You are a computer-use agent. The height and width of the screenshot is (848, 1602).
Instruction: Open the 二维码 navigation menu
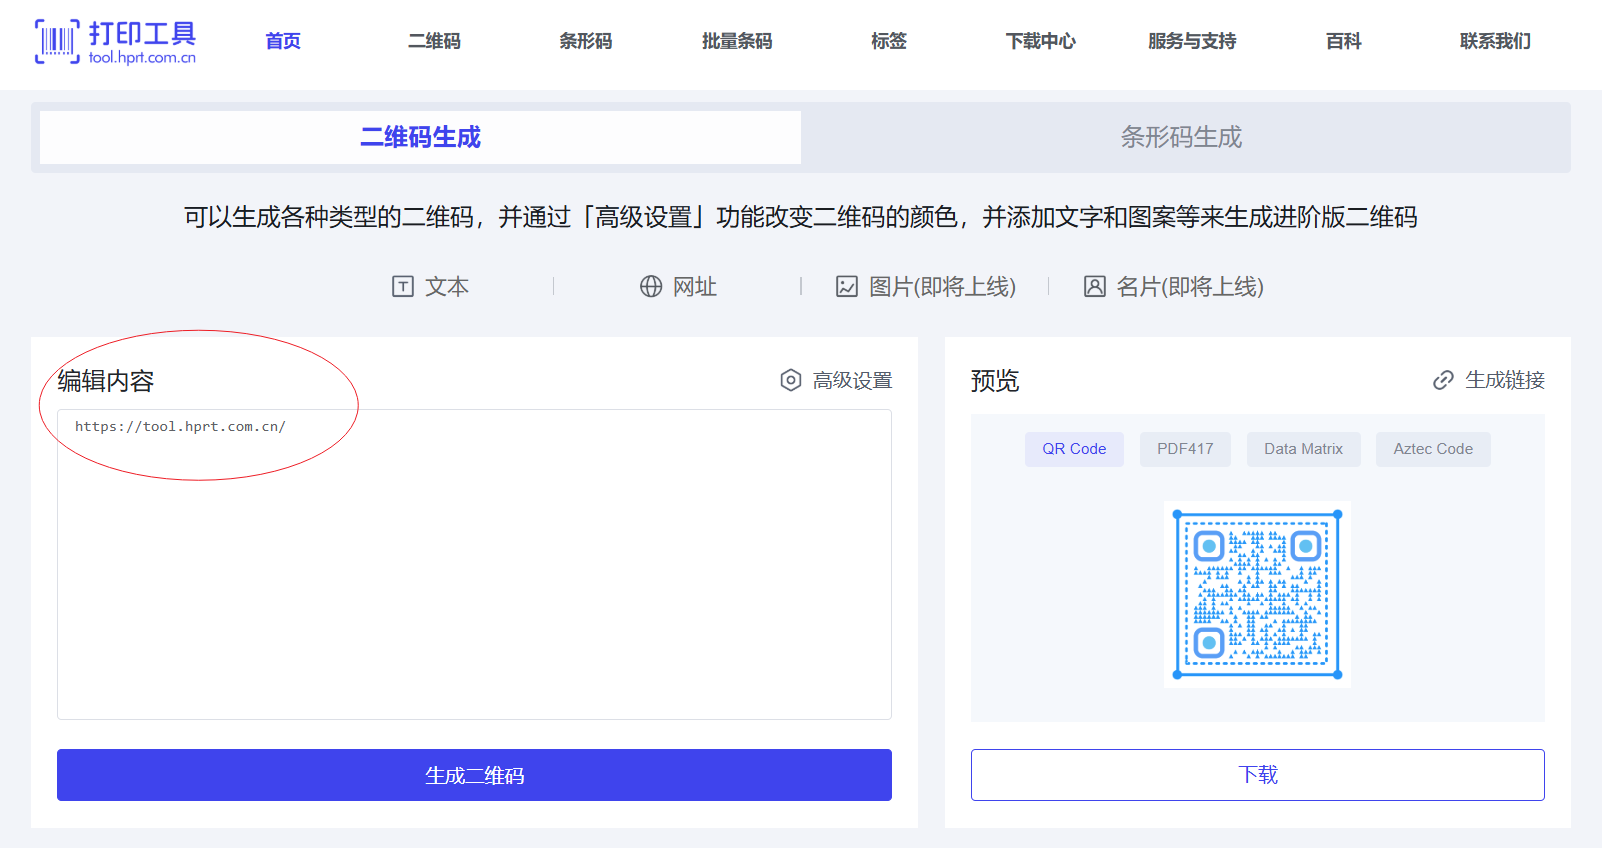click(434, 41)
